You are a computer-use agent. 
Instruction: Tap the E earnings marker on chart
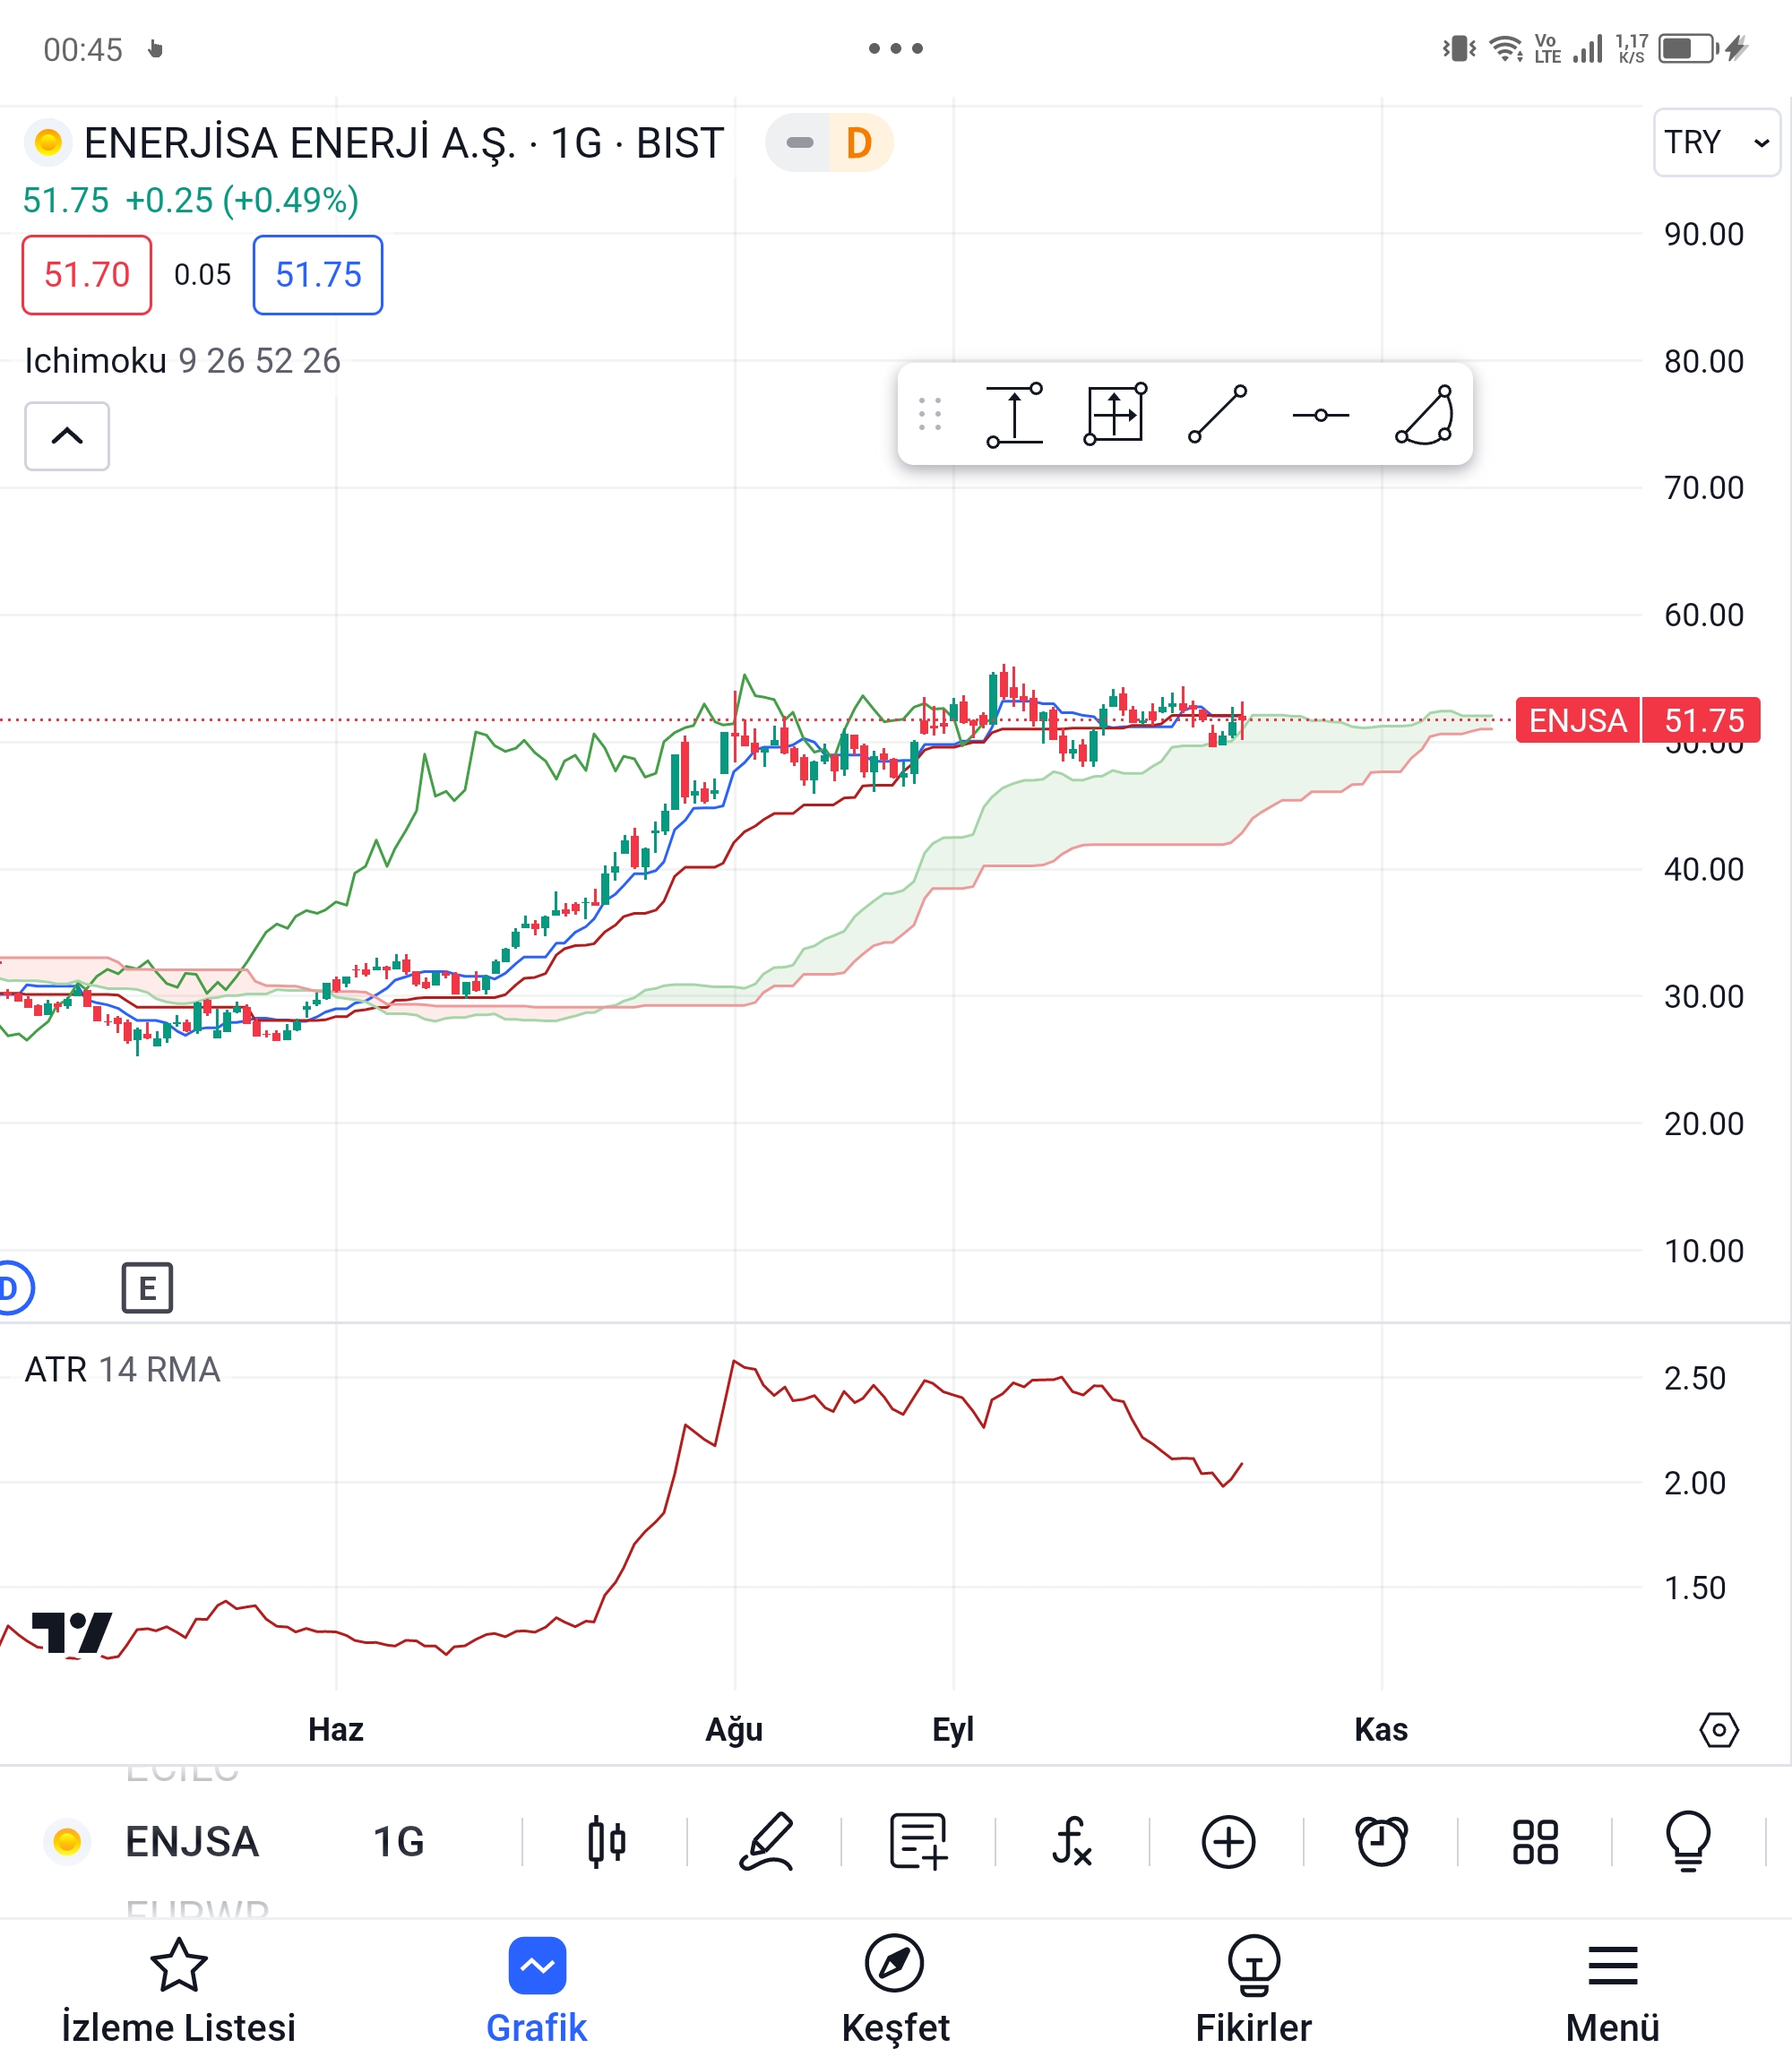click(x=147, y=1287)
